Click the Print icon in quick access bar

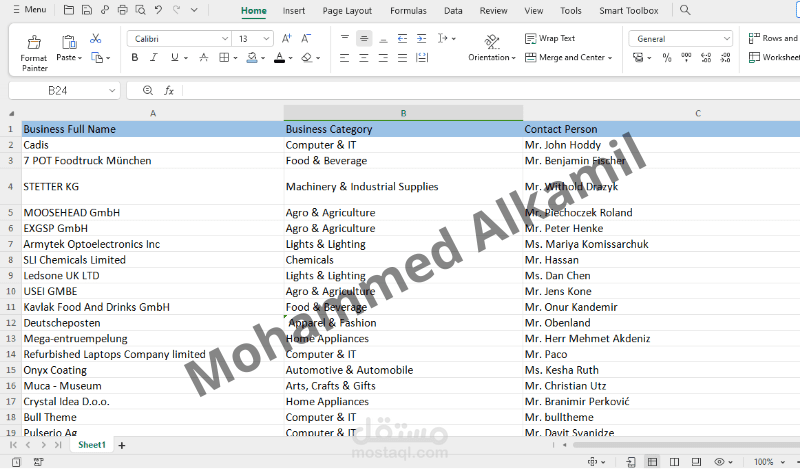pyautogui.click(x=122, y=10)
